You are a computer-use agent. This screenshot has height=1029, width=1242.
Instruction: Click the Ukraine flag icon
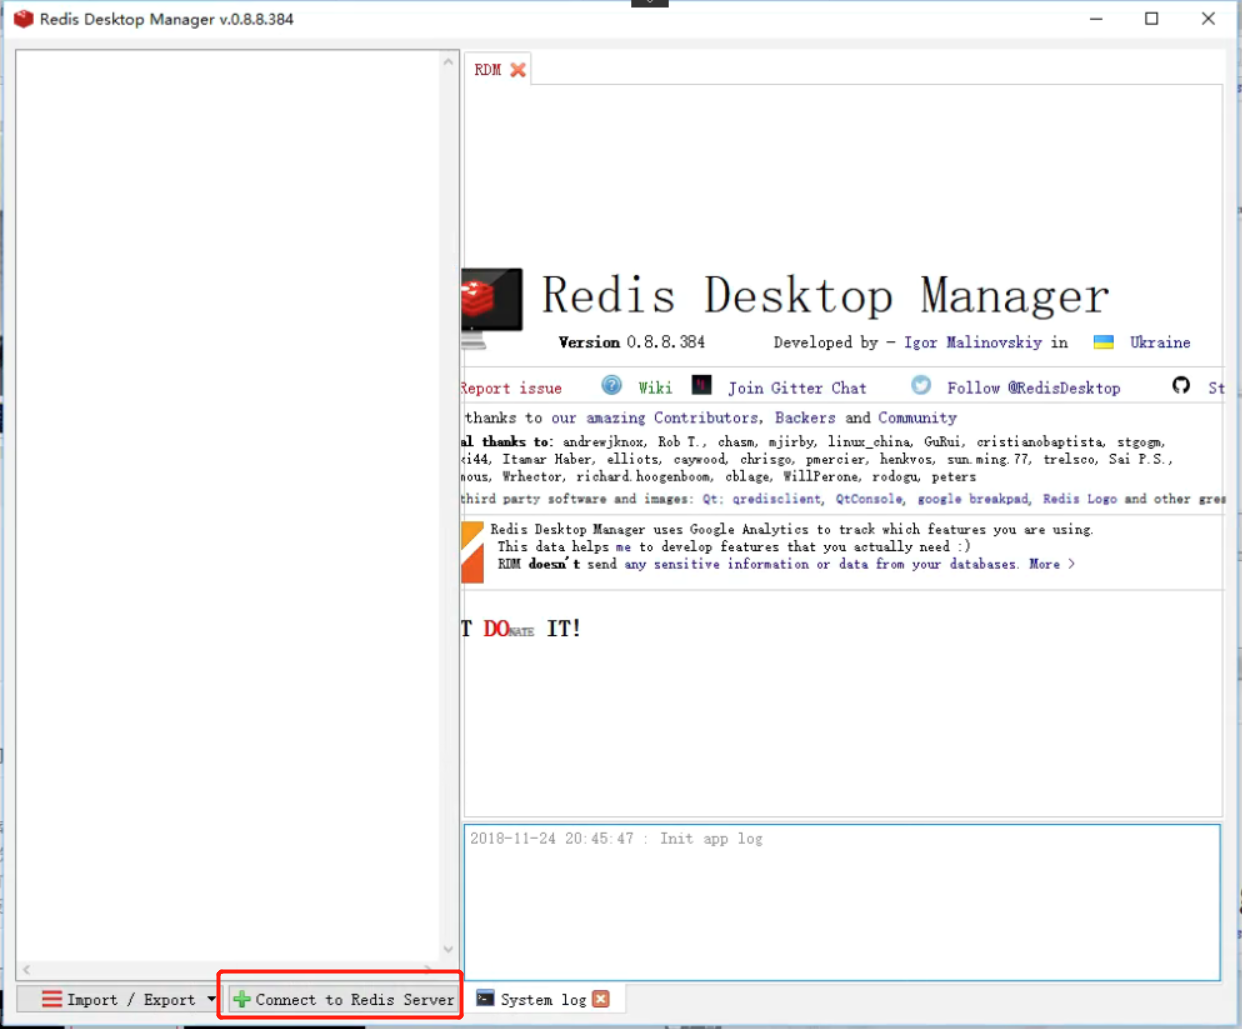coord(1104,342)
